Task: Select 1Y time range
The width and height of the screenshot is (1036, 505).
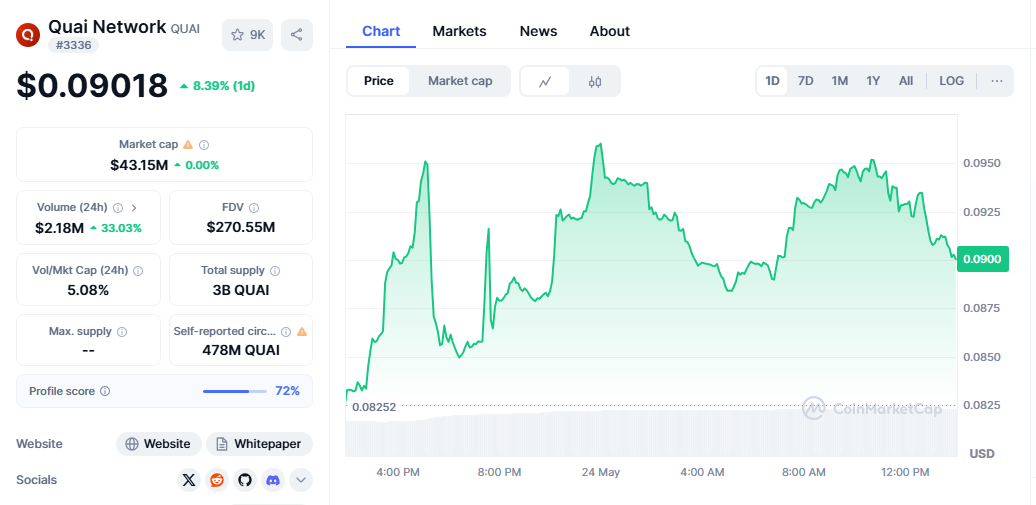Action: click(x=873, y=81)
